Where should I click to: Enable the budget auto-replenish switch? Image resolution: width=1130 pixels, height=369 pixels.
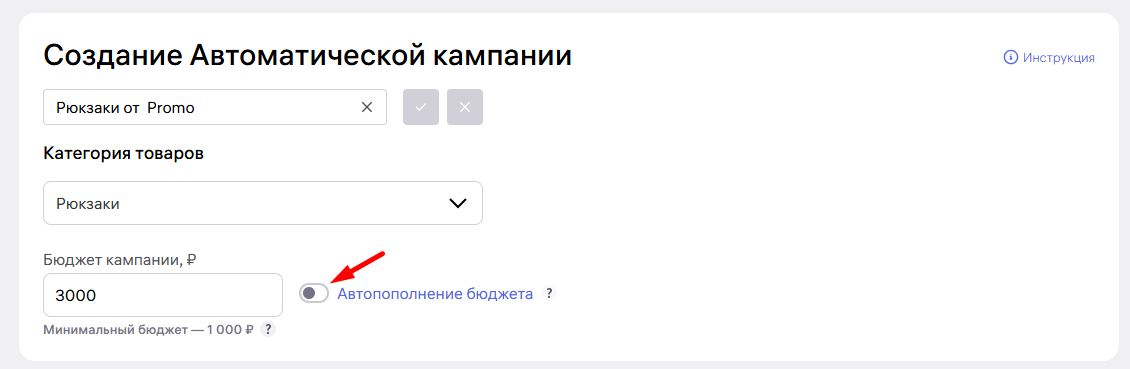[314, 293]
